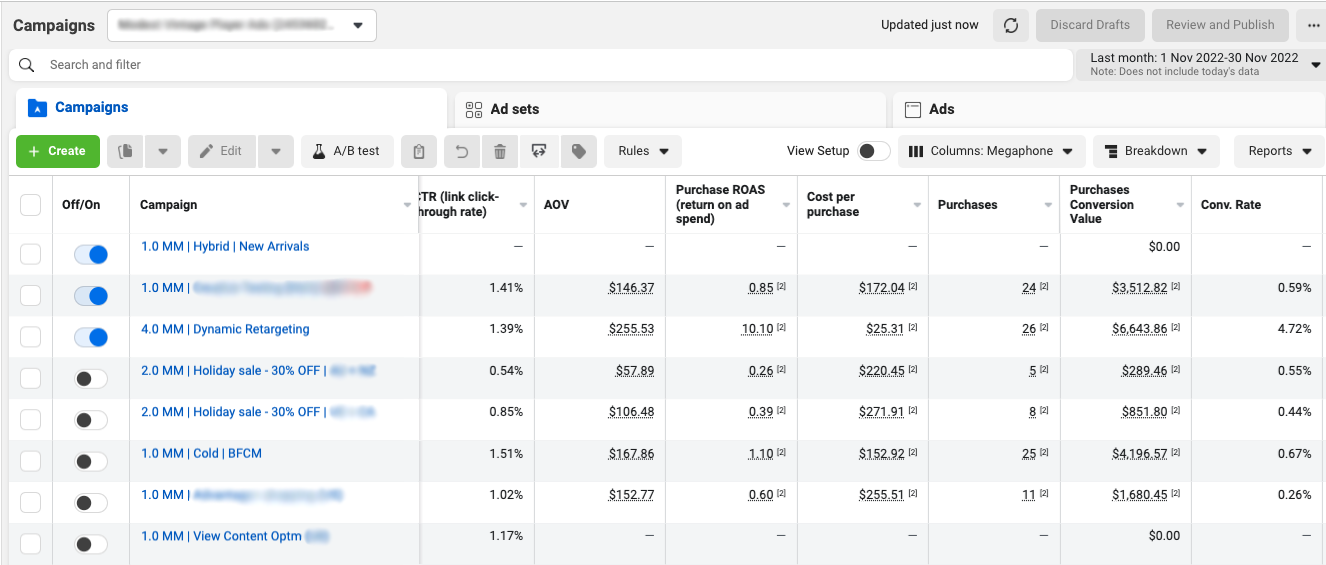Click the trash delete icon
This screenshot has height=565, width=1326.
pos(500,151)
